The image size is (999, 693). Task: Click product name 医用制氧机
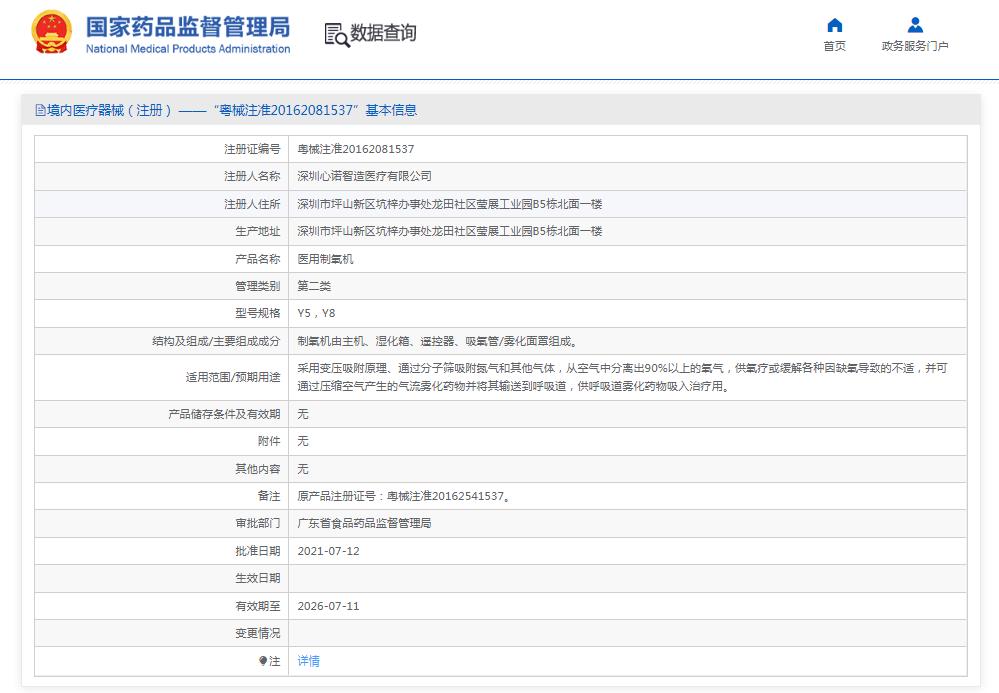point(326,258)
